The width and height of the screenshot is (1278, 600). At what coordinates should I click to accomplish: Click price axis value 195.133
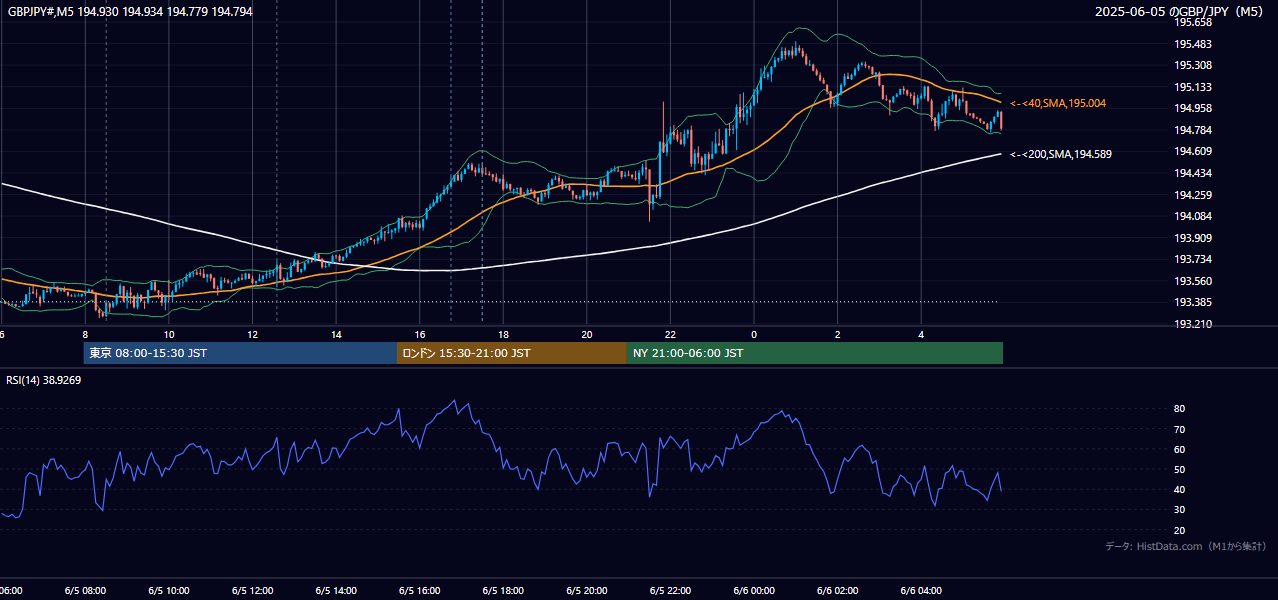[x=1193, y=87]
